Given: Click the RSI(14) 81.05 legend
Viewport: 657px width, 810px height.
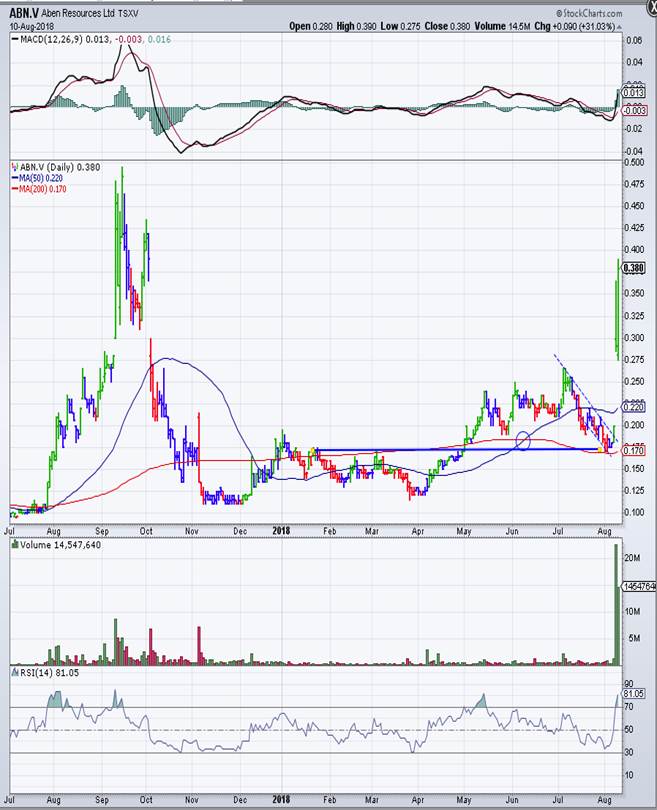Looking at the screenshot, I should coord(45,673).
